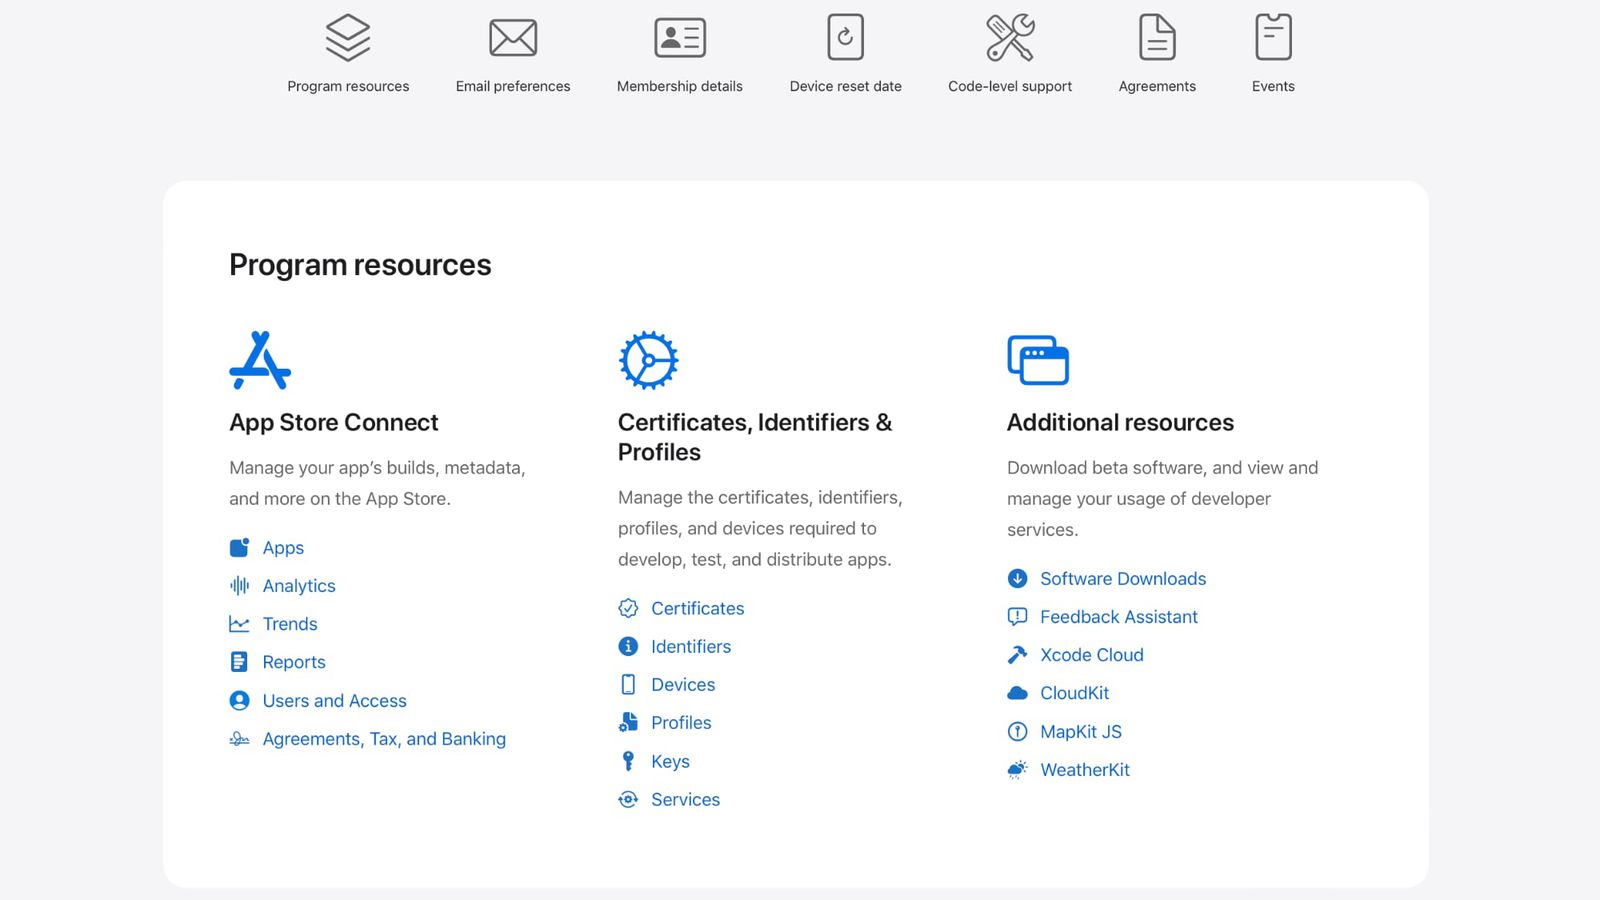
Task: Open Xcode Cloud
Action: (1091, 655)
